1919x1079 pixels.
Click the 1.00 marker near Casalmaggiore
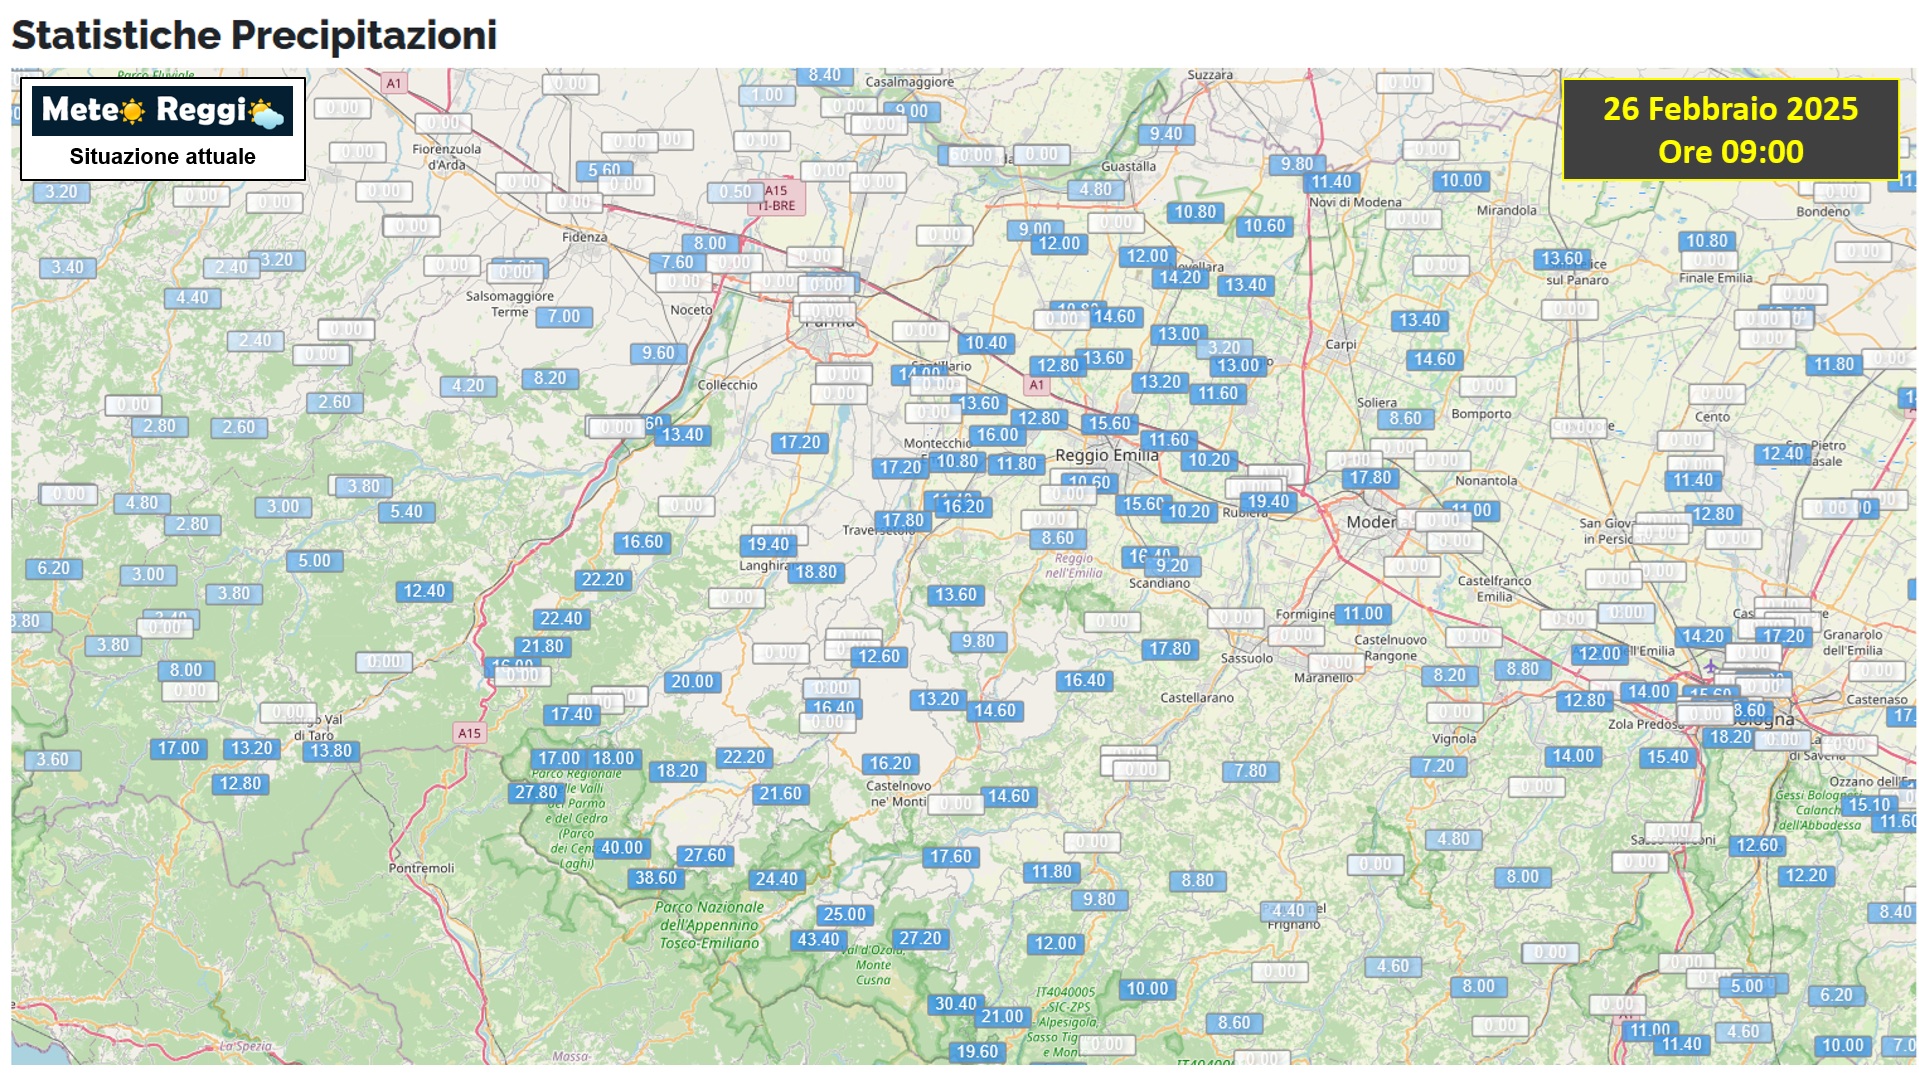click(767, 95)
